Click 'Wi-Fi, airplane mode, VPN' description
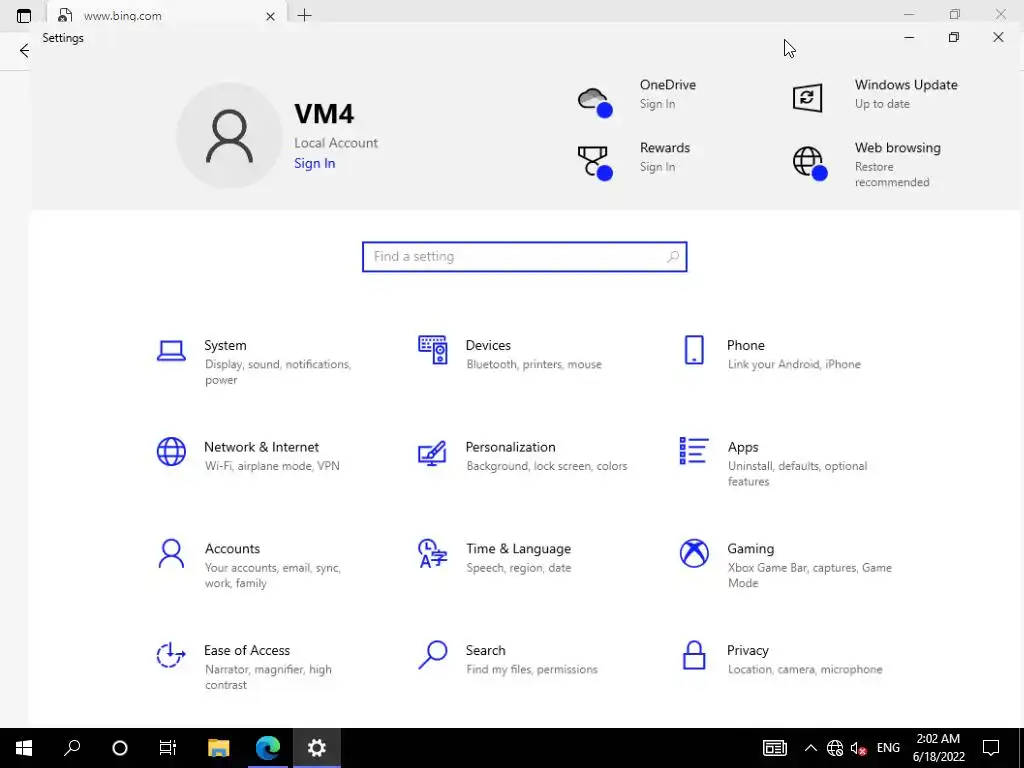The image size is (1024, 768). 272,466
